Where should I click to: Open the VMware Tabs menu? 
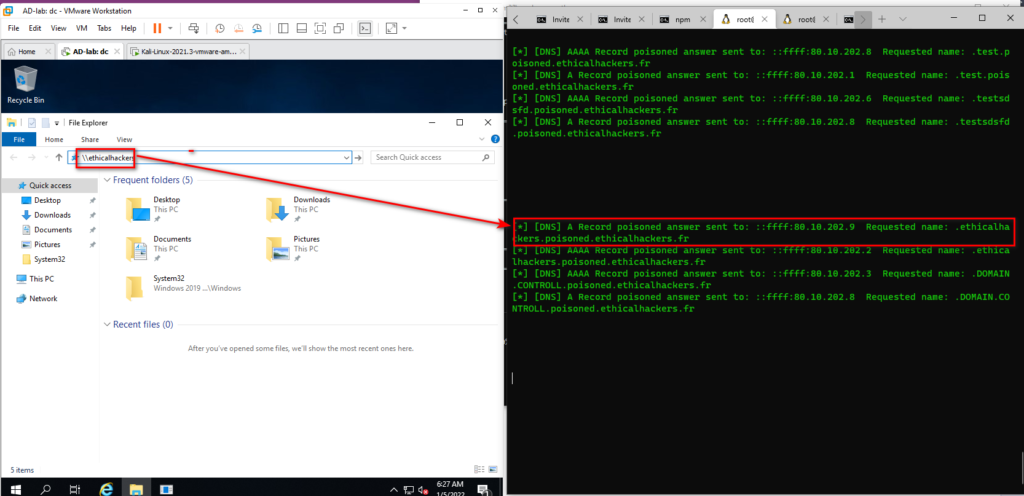click(104, 28)
